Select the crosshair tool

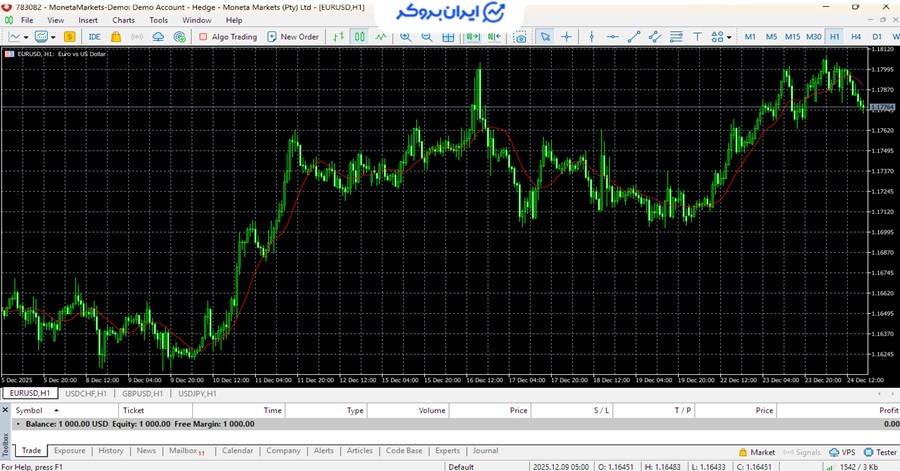[x=567, y=37]
